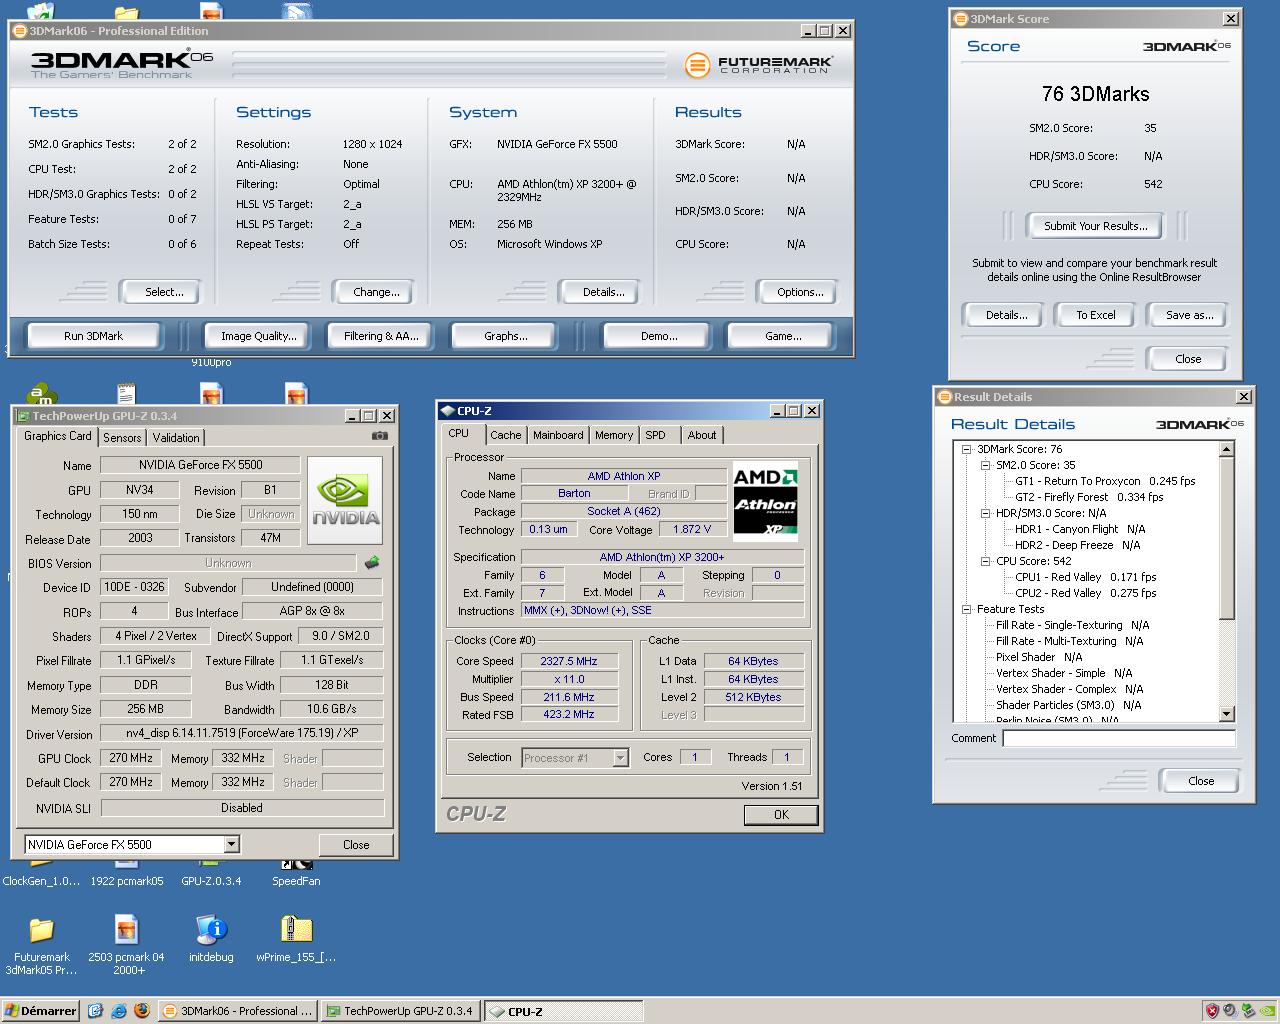Click the AMD Athlon XP logo in CPU-Z
This screenshot has width=1280, height=1024.
(x=765, y=499)
